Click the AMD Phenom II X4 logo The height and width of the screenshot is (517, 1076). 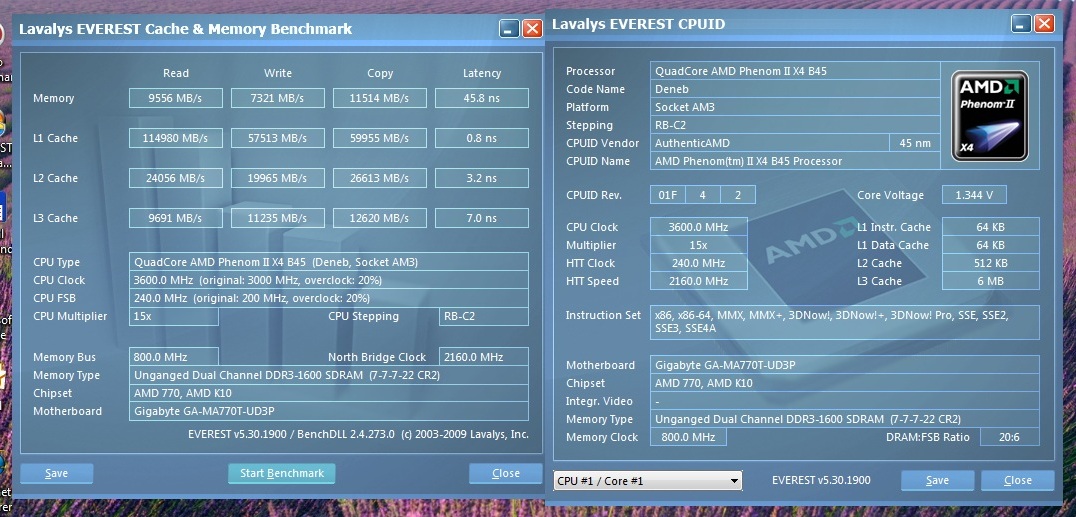(989, 116)
